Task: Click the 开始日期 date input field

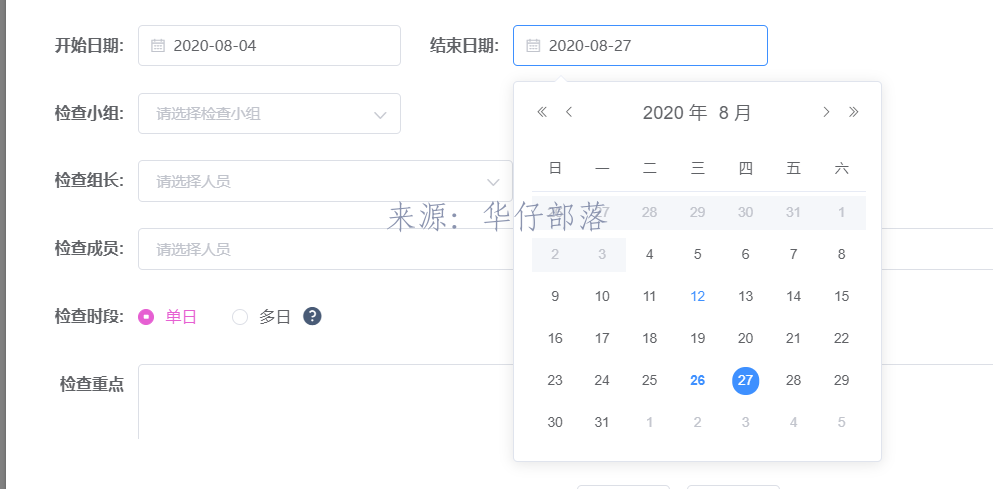Action: pos(269,46)
